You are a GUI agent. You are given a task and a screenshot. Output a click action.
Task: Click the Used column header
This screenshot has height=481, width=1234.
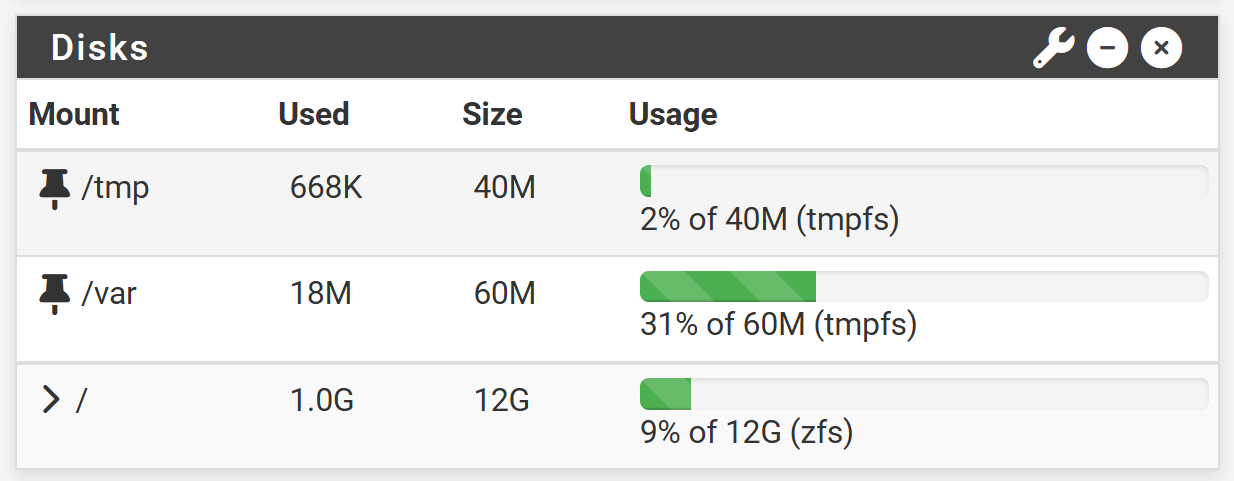click(314, 114)
